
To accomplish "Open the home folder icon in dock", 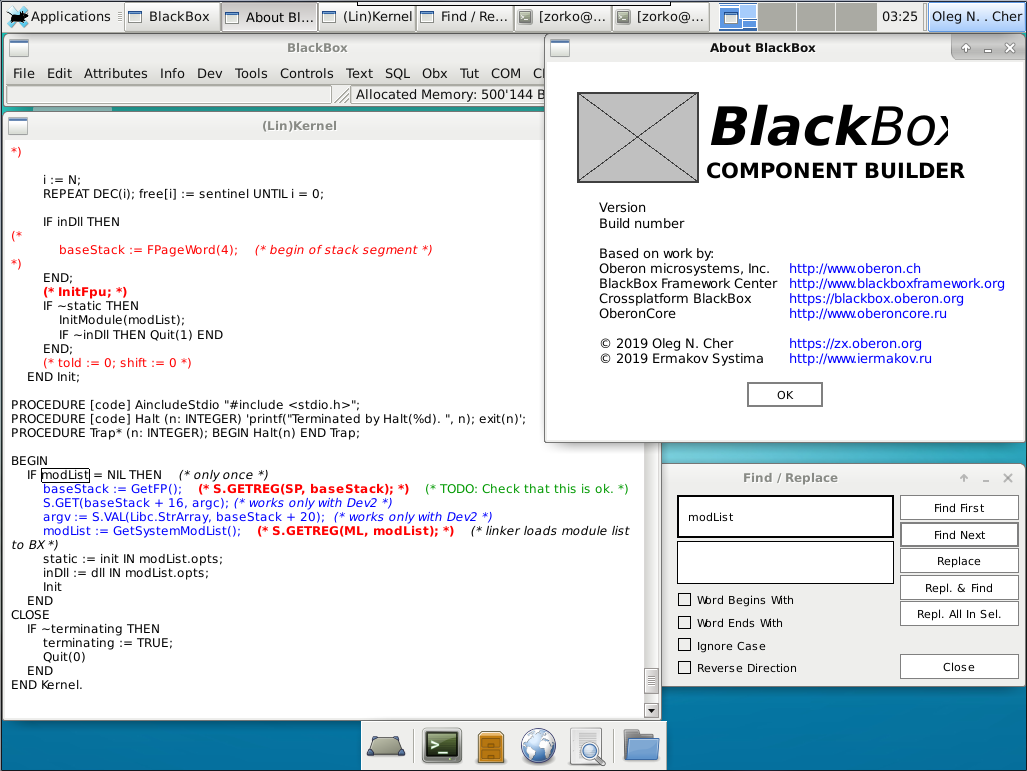I will pos(641,745).
